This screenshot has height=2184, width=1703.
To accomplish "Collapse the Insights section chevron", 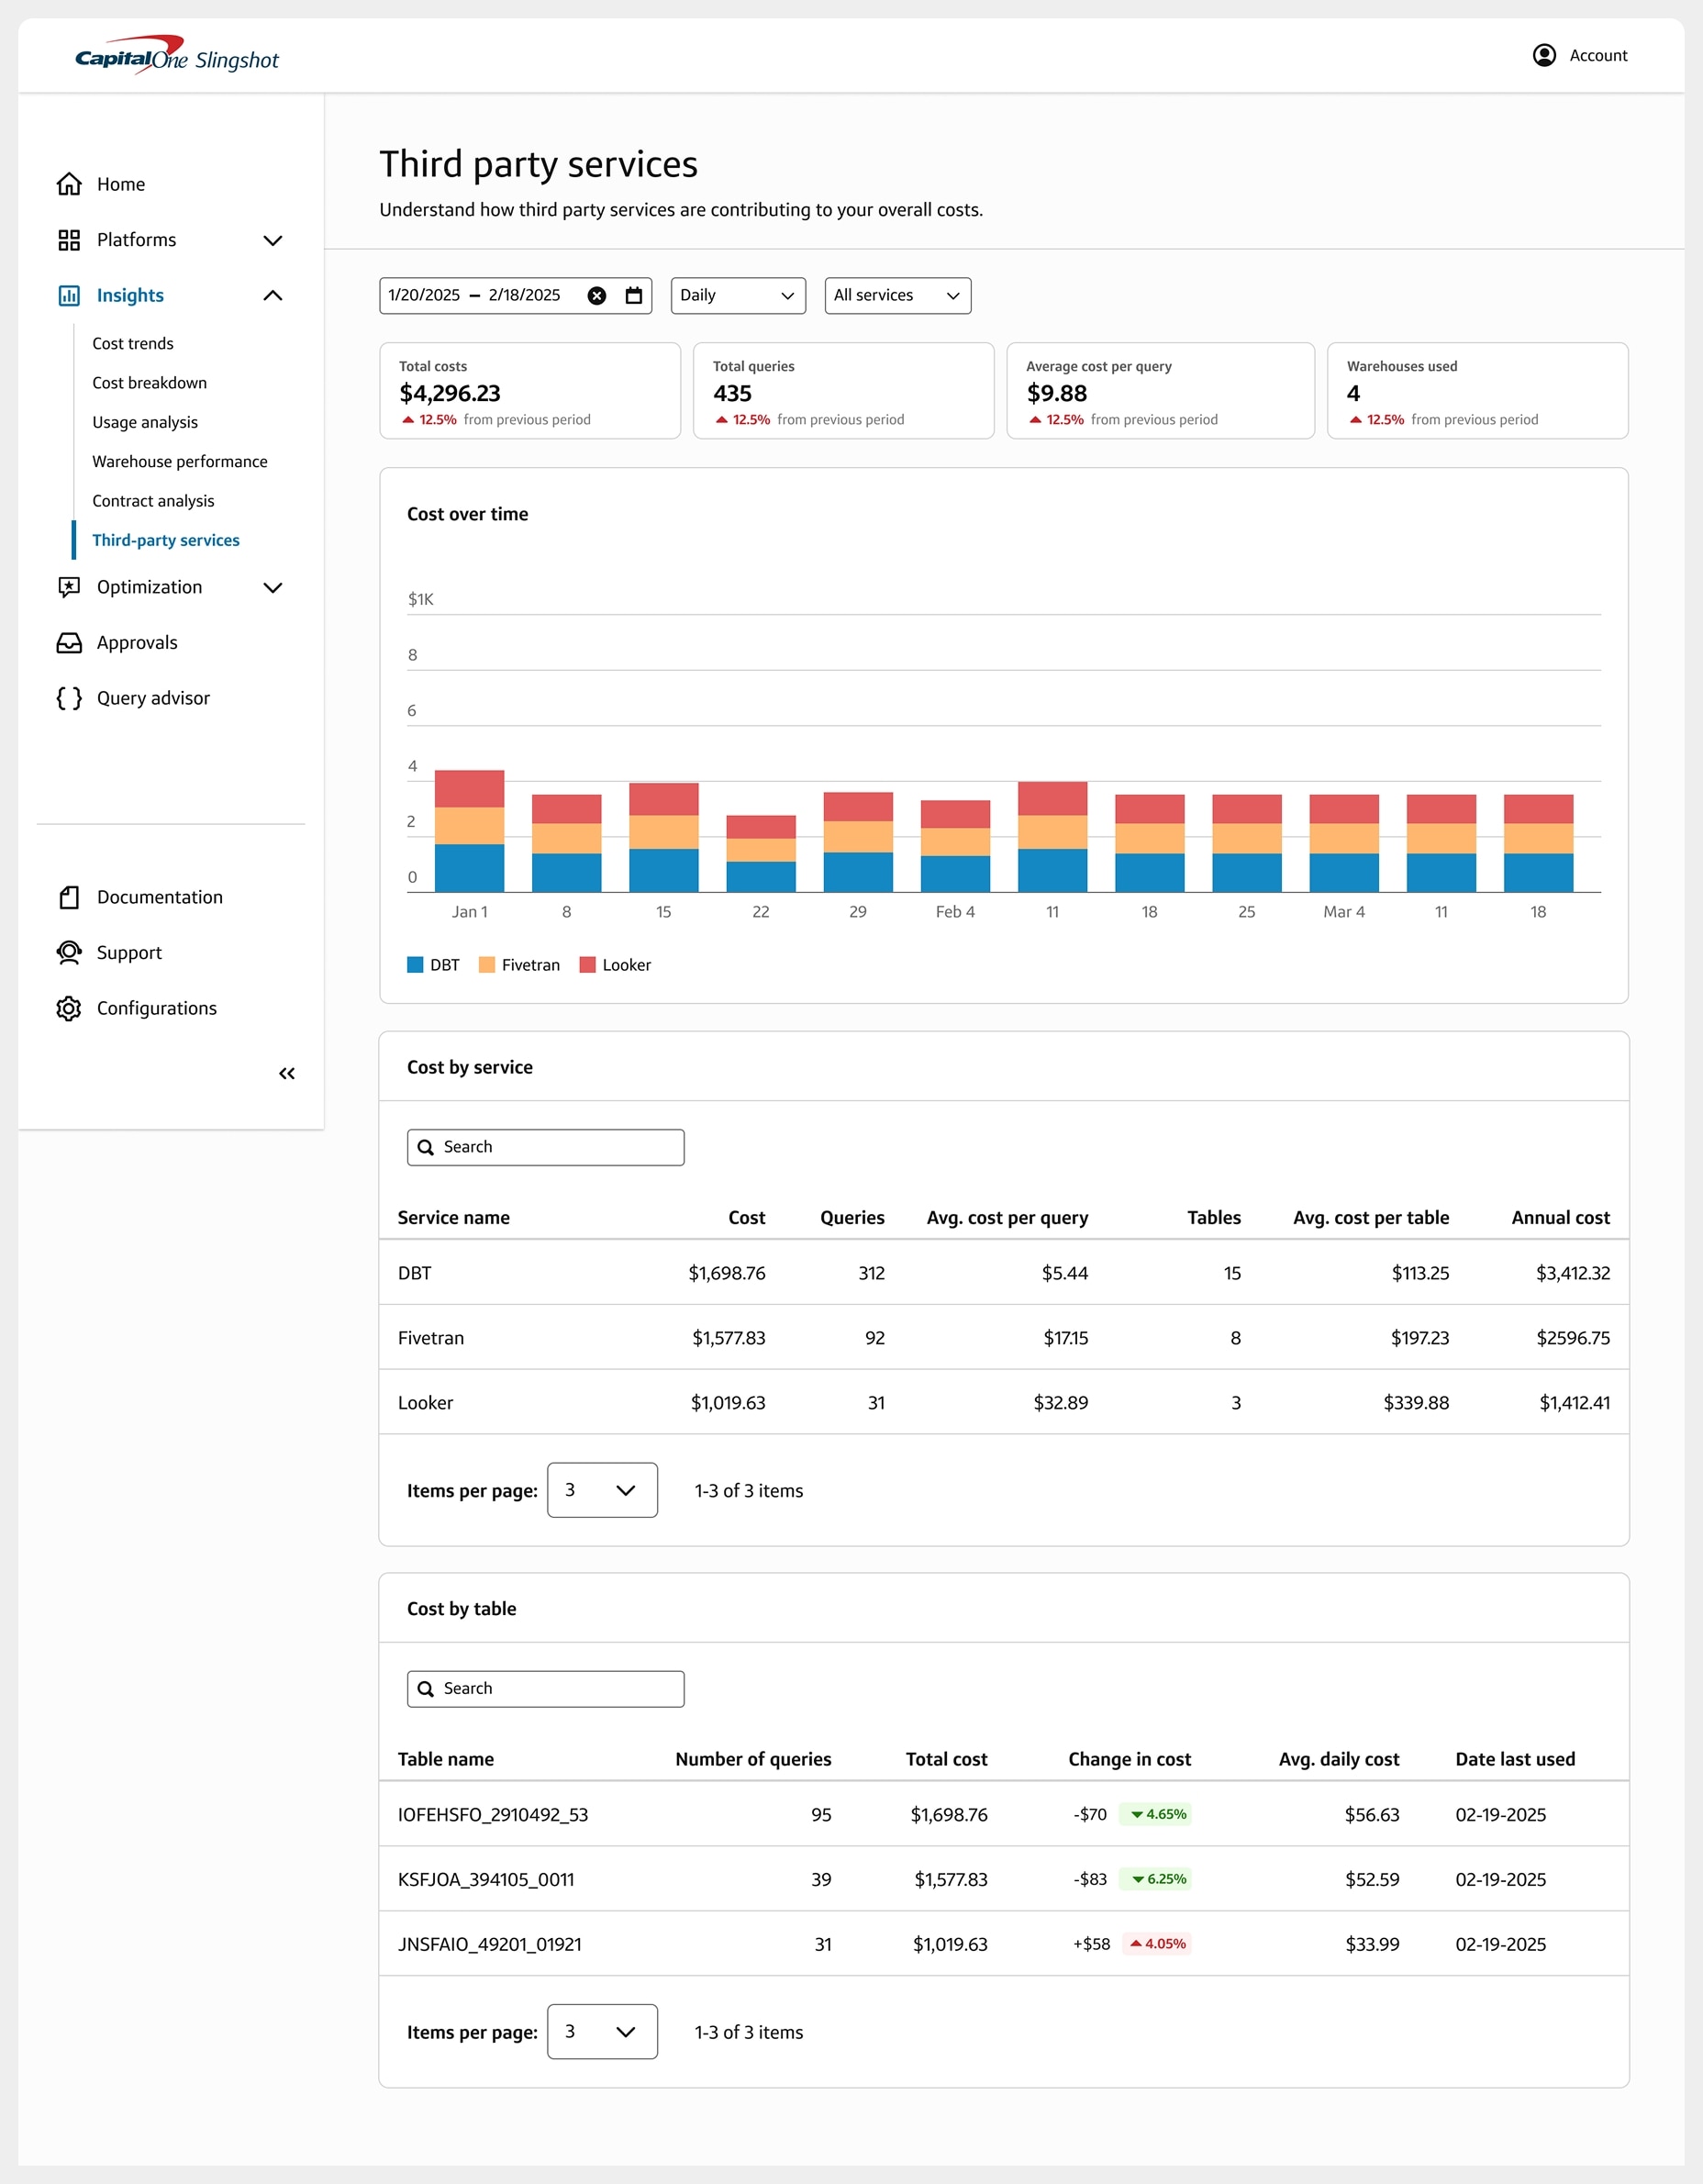I will (x=272, y=295).
